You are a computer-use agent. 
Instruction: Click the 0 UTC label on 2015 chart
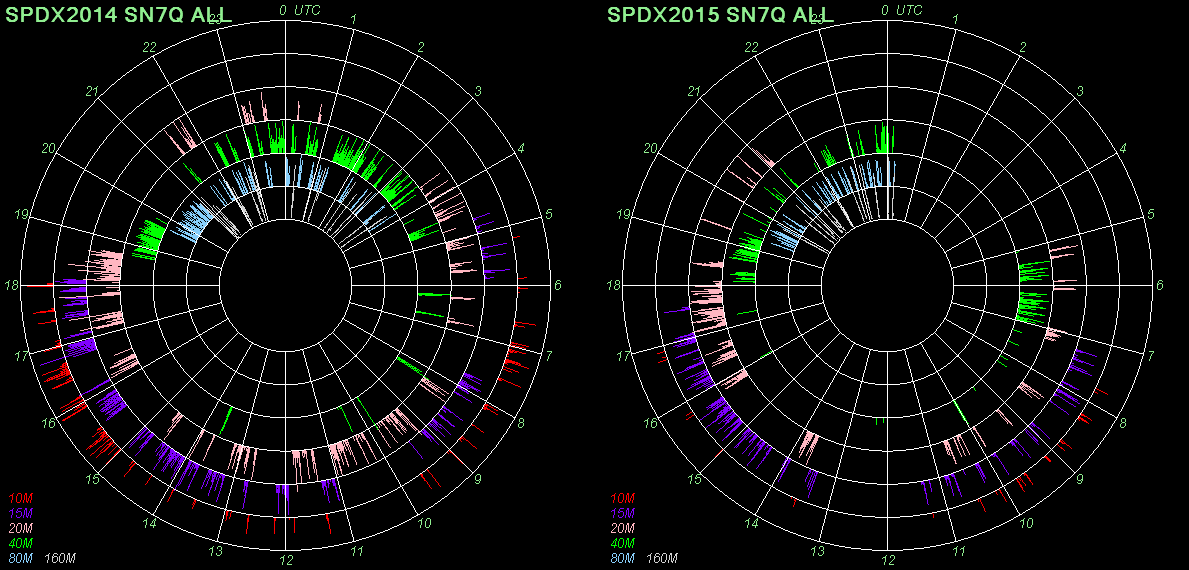point(901,10)
